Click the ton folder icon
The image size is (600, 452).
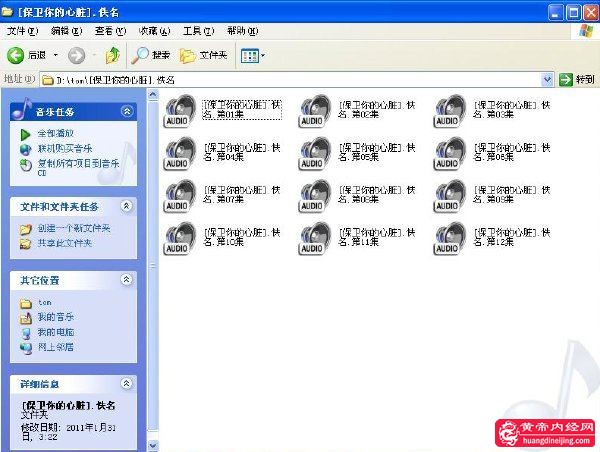click(26, 304)
